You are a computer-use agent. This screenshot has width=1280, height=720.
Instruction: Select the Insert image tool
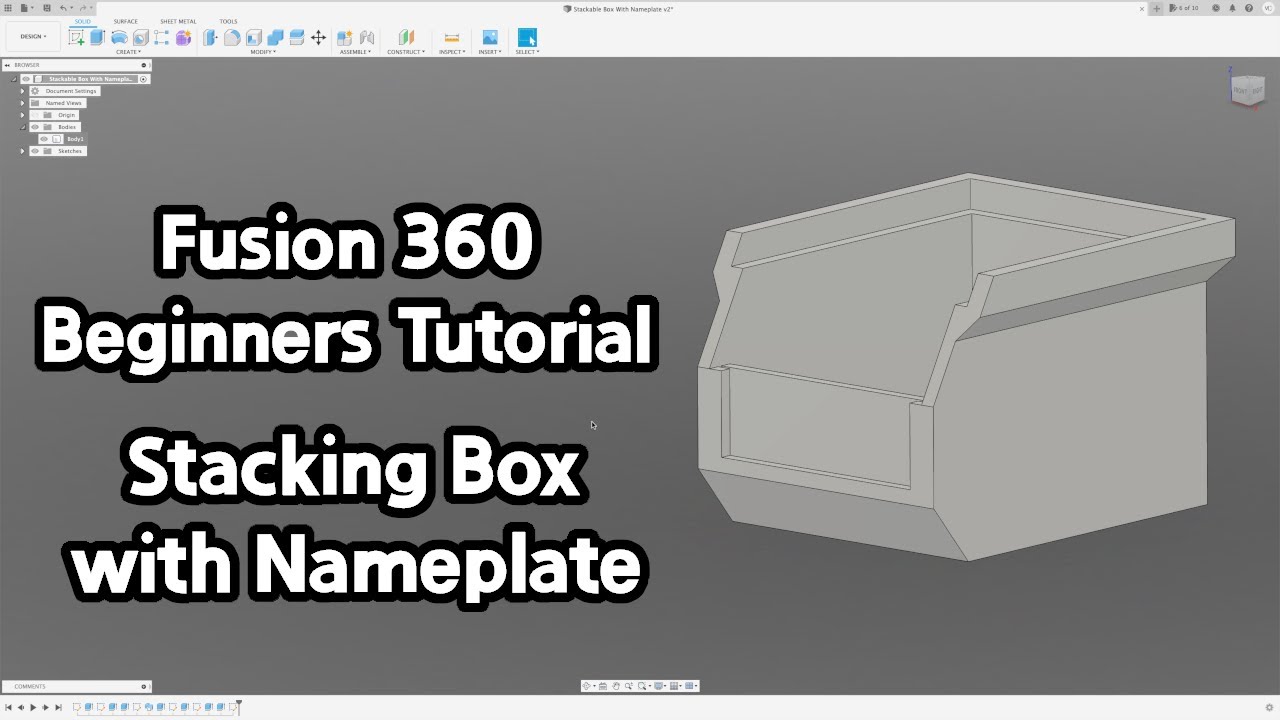[490, 38]
